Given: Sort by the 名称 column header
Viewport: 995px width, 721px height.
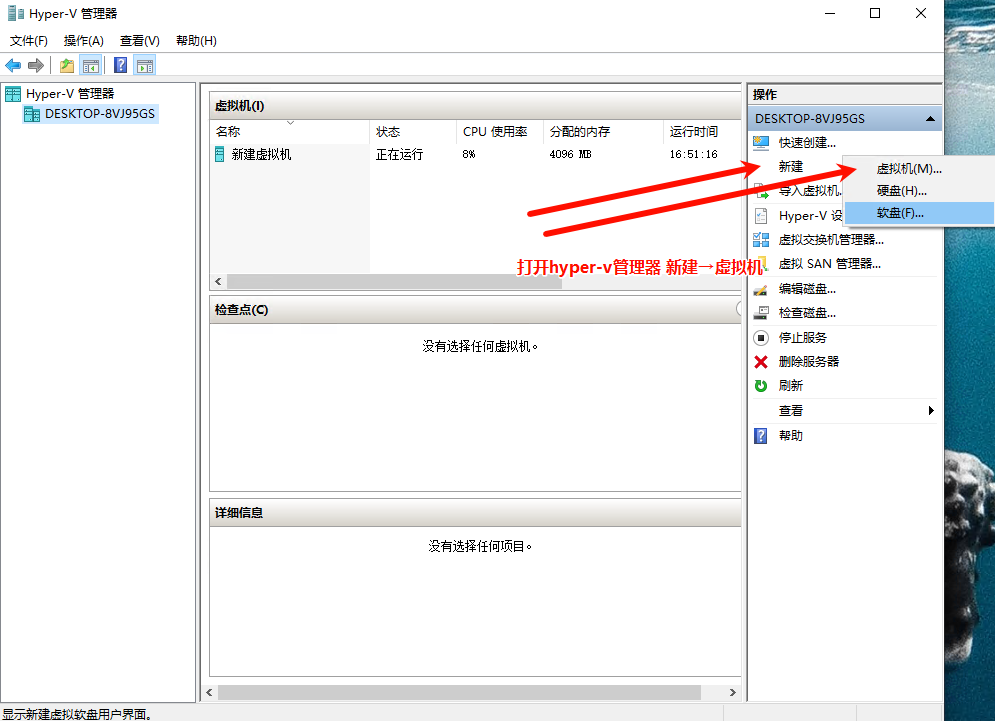Looking at the screenshot, I should (290, 131).
